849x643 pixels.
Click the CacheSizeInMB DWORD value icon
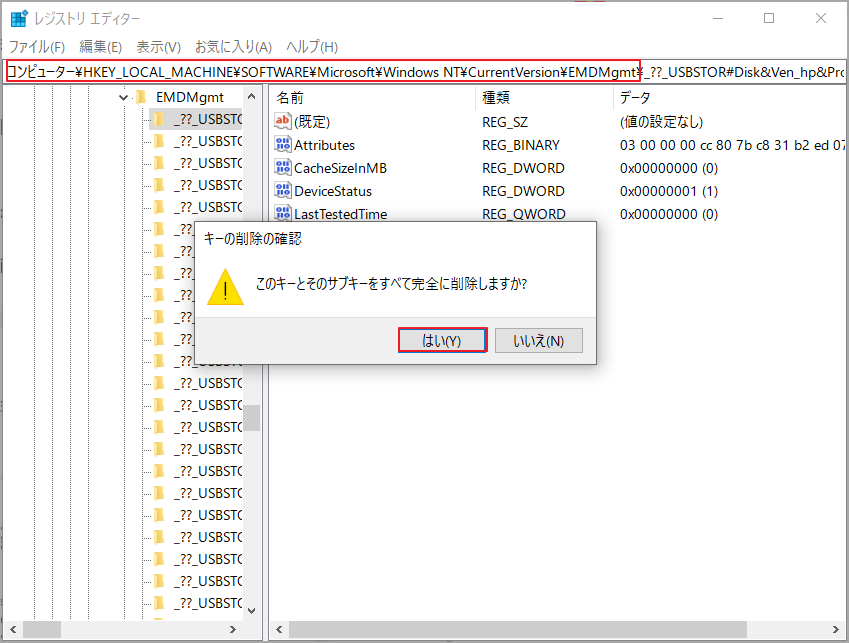(x=282, y=168)
